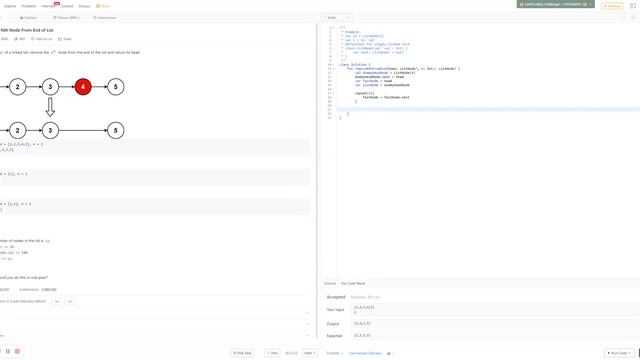Click the Premium button
640x360 pixels.
tap(612, 6)
